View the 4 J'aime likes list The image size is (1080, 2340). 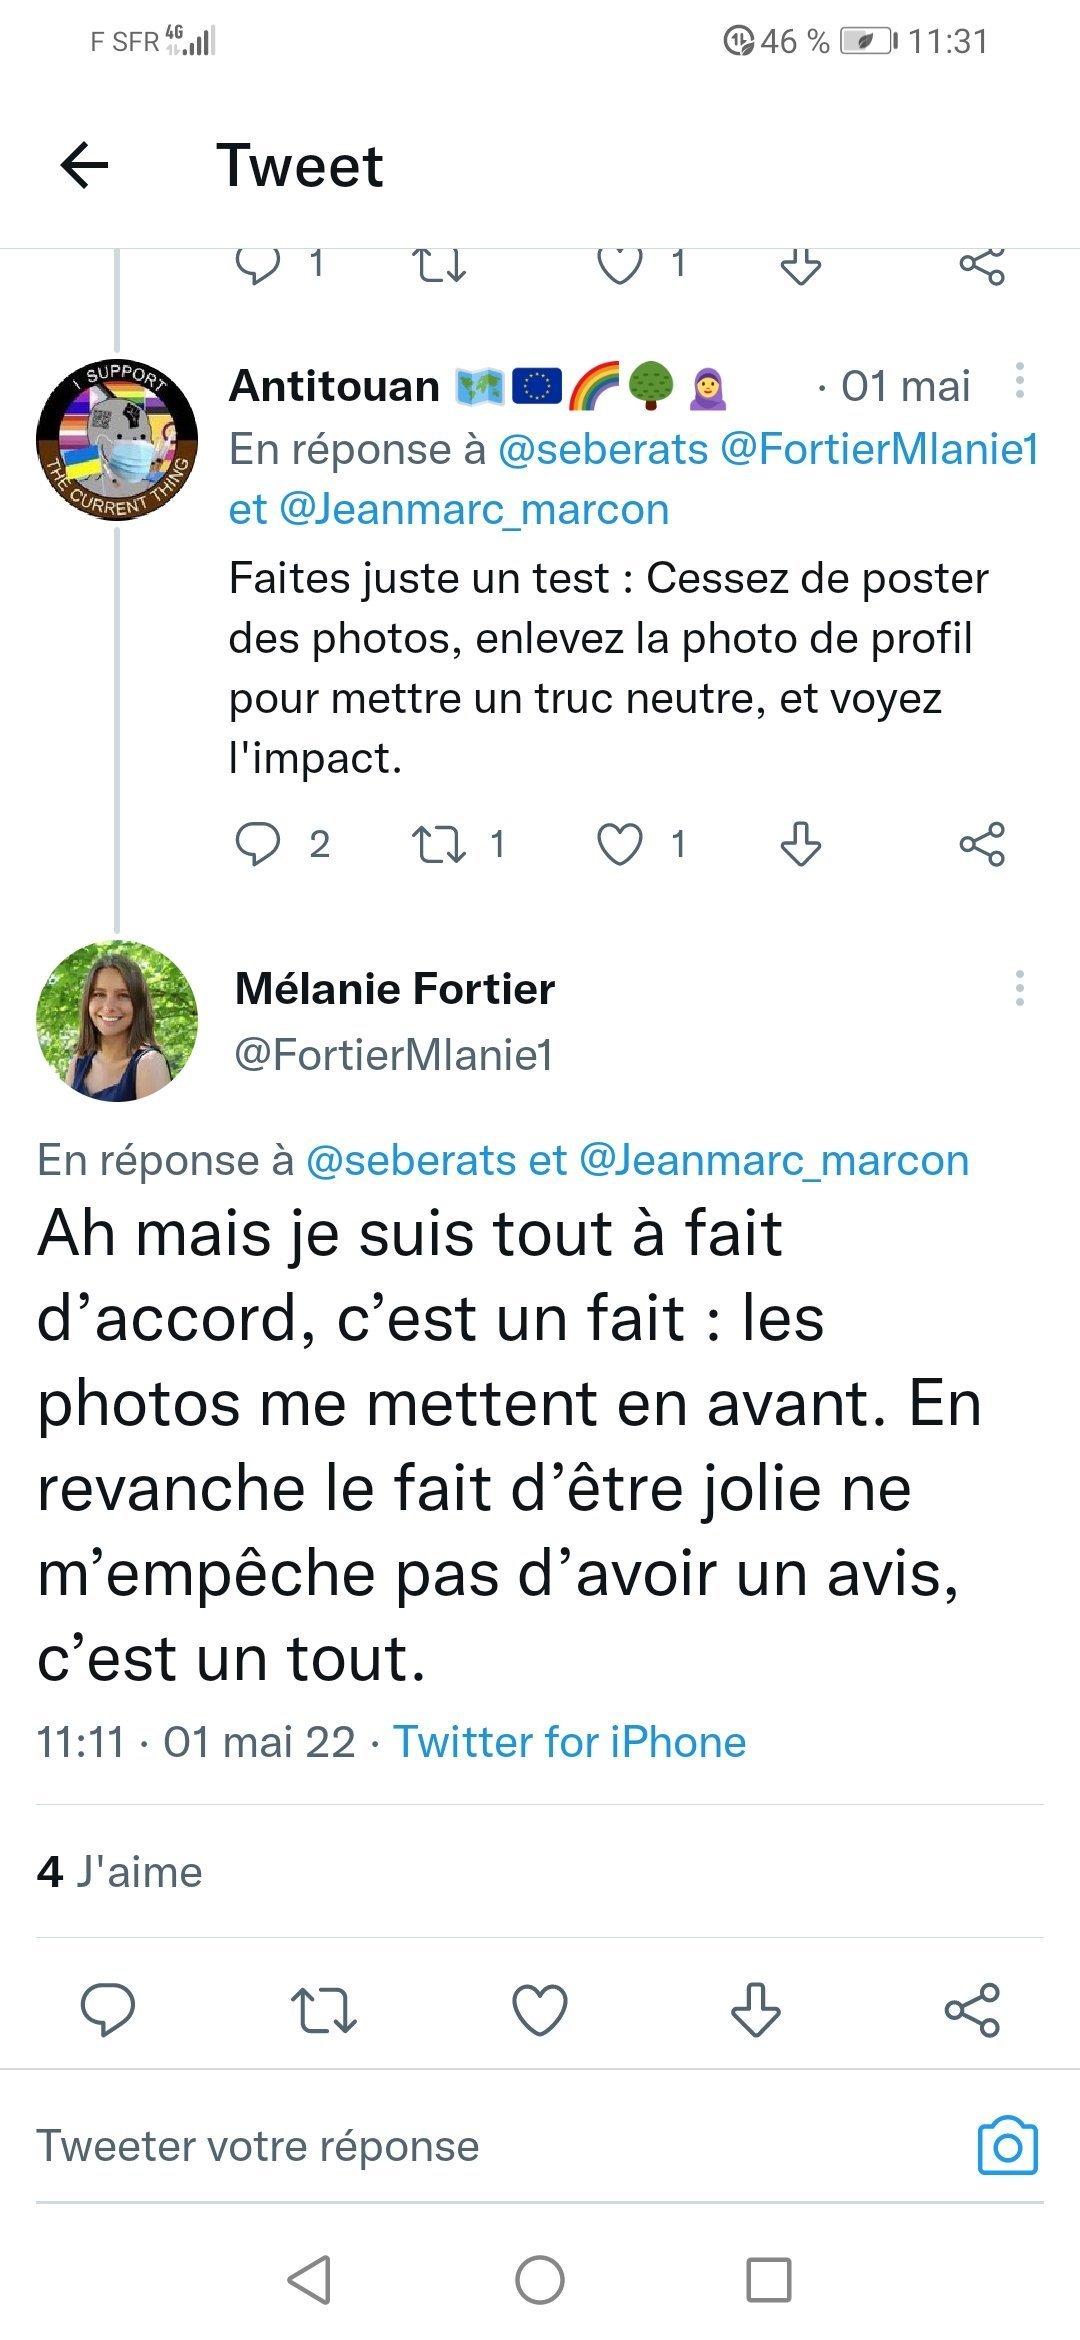coord(120,1872)
